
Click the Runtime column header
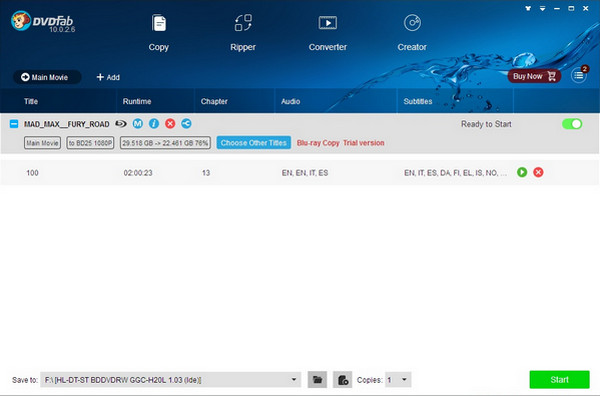137,101
